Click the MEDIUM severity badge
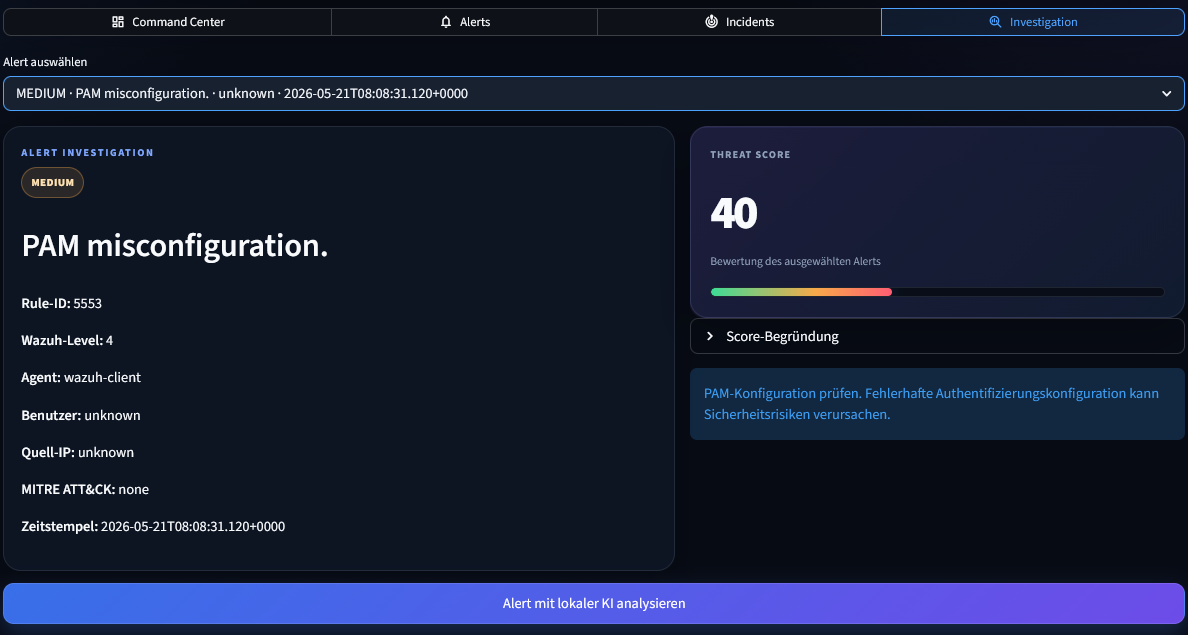Screen dimensions: 1188x635 (52, 183)
